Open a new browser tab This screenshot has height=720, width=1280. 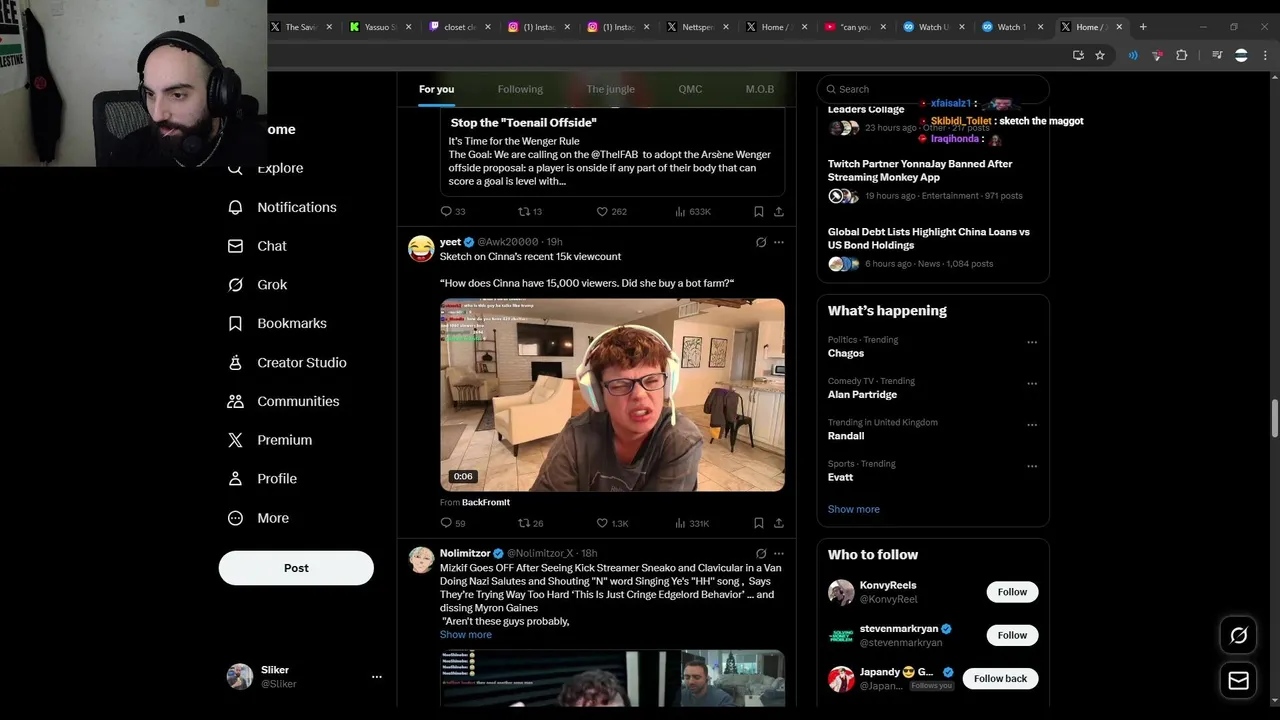pos(1143,27)
